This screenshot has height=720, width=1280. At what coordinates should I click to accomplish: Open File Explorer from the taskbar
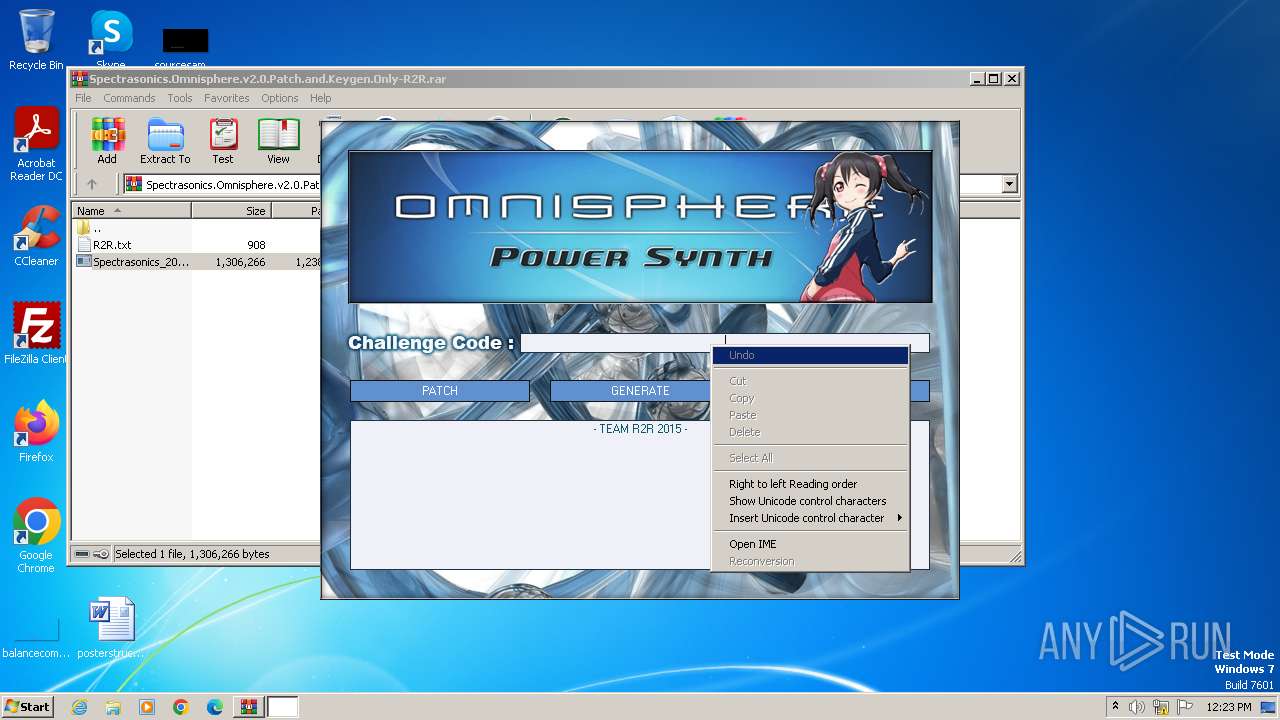(113, 707)
